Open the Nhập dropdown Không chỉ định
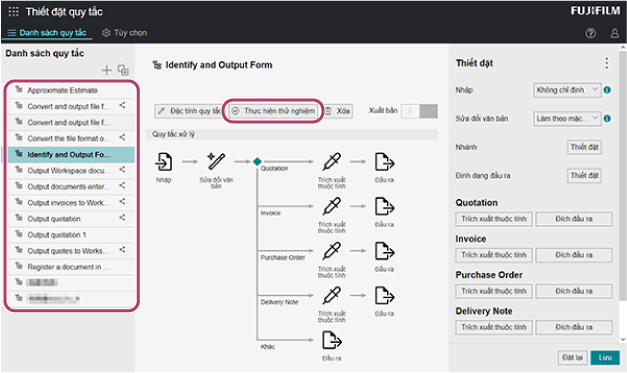 [567, 90]
